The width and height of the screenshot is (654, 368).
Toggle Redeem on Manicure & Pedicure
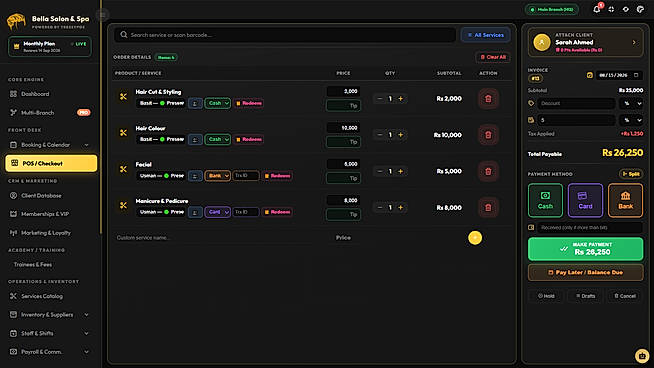pos(277,212)
